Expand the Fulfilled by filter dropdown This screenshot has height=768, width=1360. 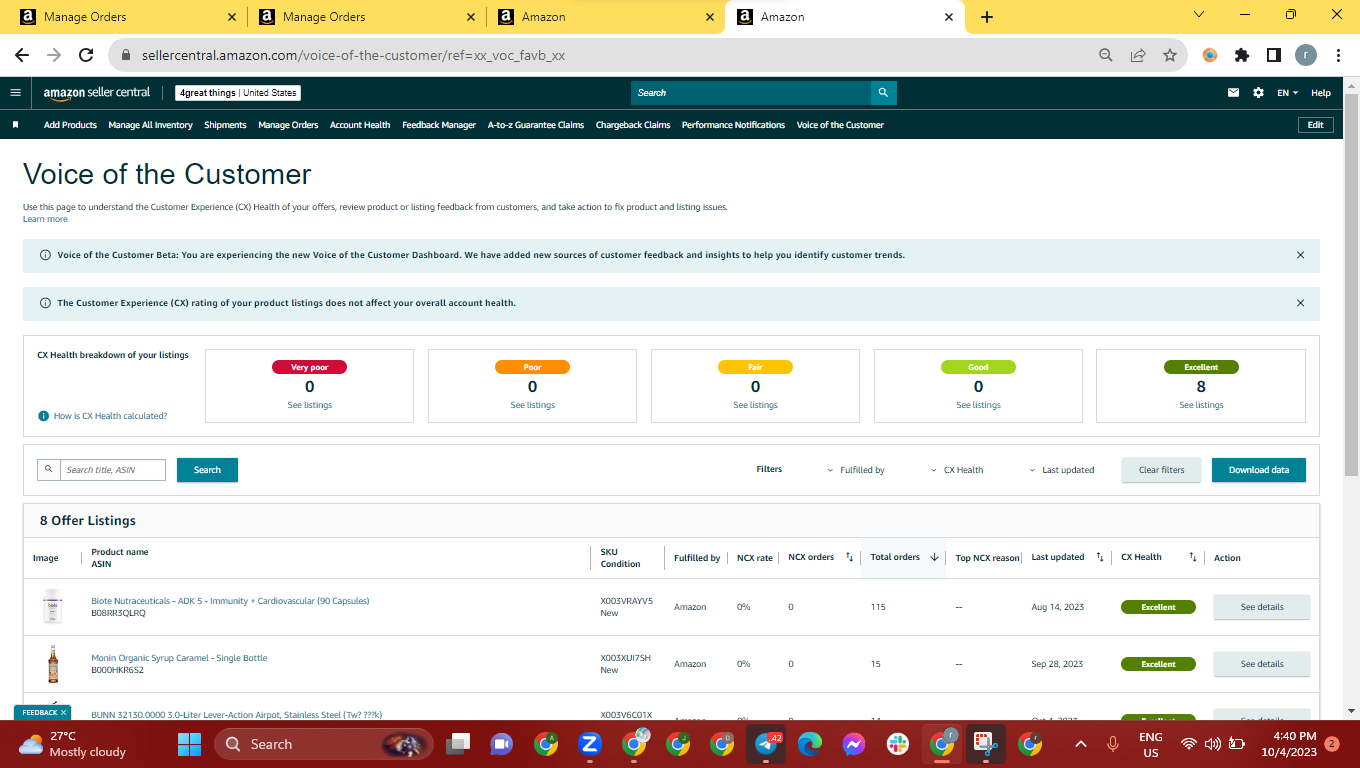click(856, 470)
